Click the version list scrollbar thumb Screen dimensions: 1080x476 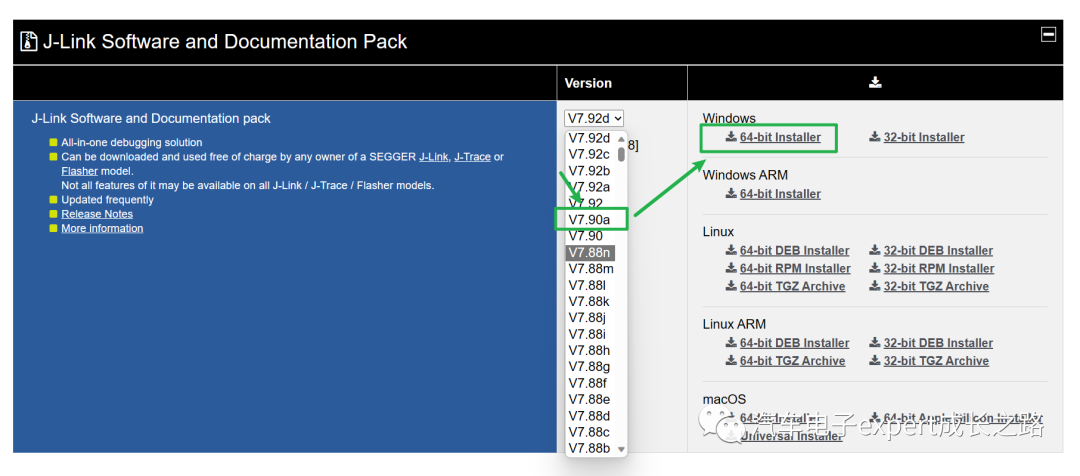coord(621,153)
